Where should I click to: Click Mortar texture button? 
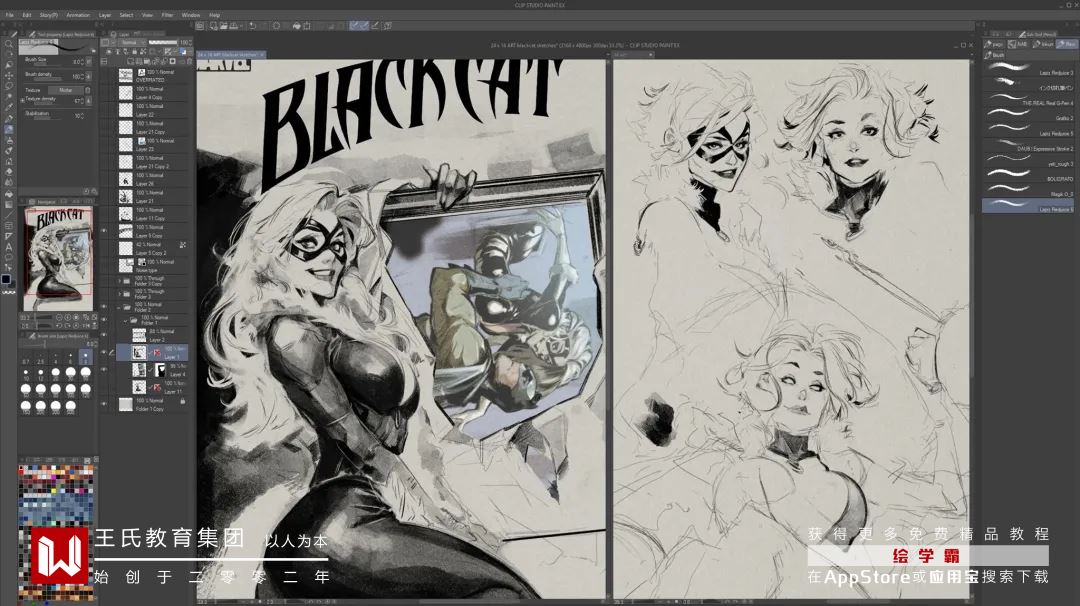tap(65, 90)
